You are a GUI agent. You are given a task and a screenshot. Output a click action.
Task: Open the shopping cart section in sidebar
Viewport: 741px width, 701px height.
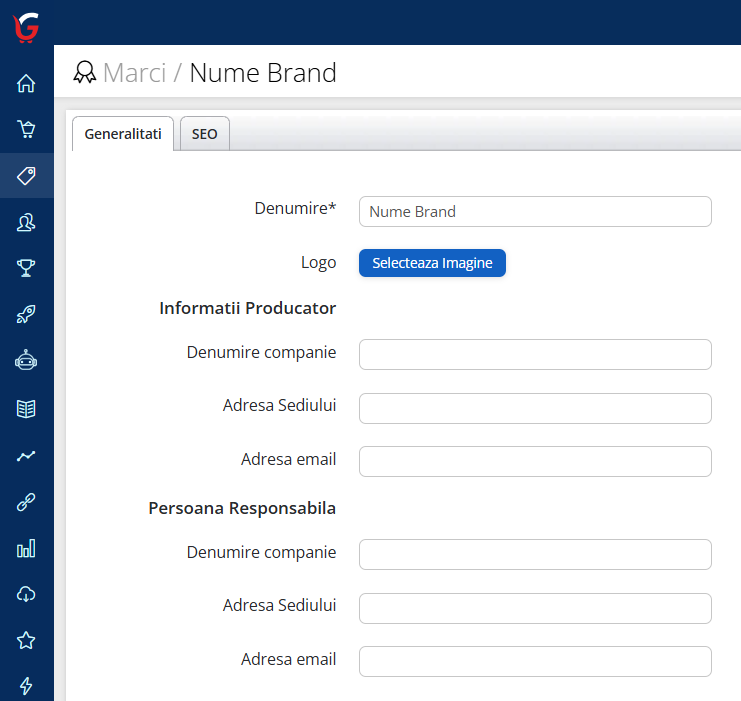tap(26, 129)
